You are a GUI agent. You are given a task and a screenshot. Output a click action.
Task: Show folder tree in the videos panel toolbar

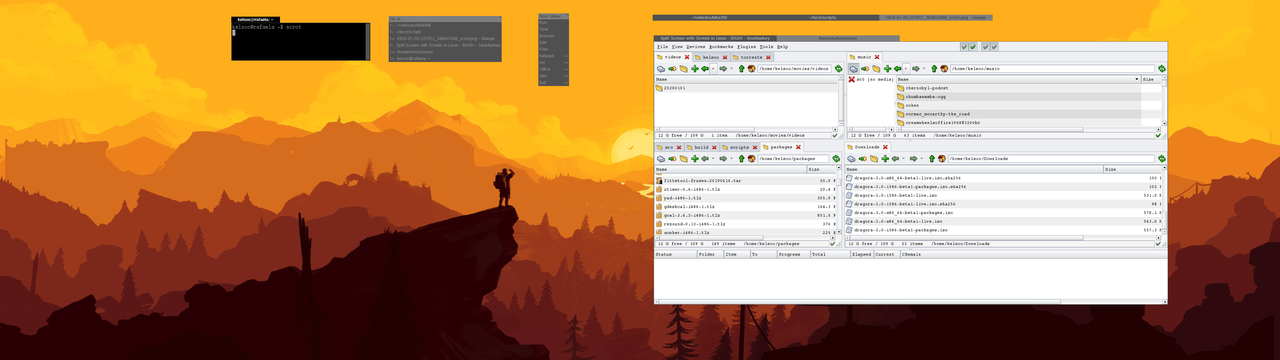[684, 69]
